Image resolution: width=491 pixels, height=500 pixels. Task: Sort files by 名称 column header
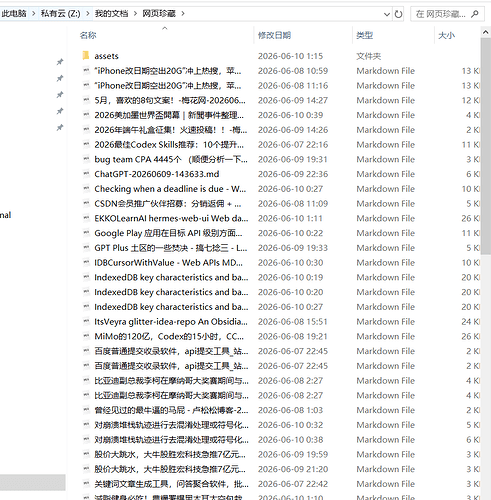click(x=88, y=35)
